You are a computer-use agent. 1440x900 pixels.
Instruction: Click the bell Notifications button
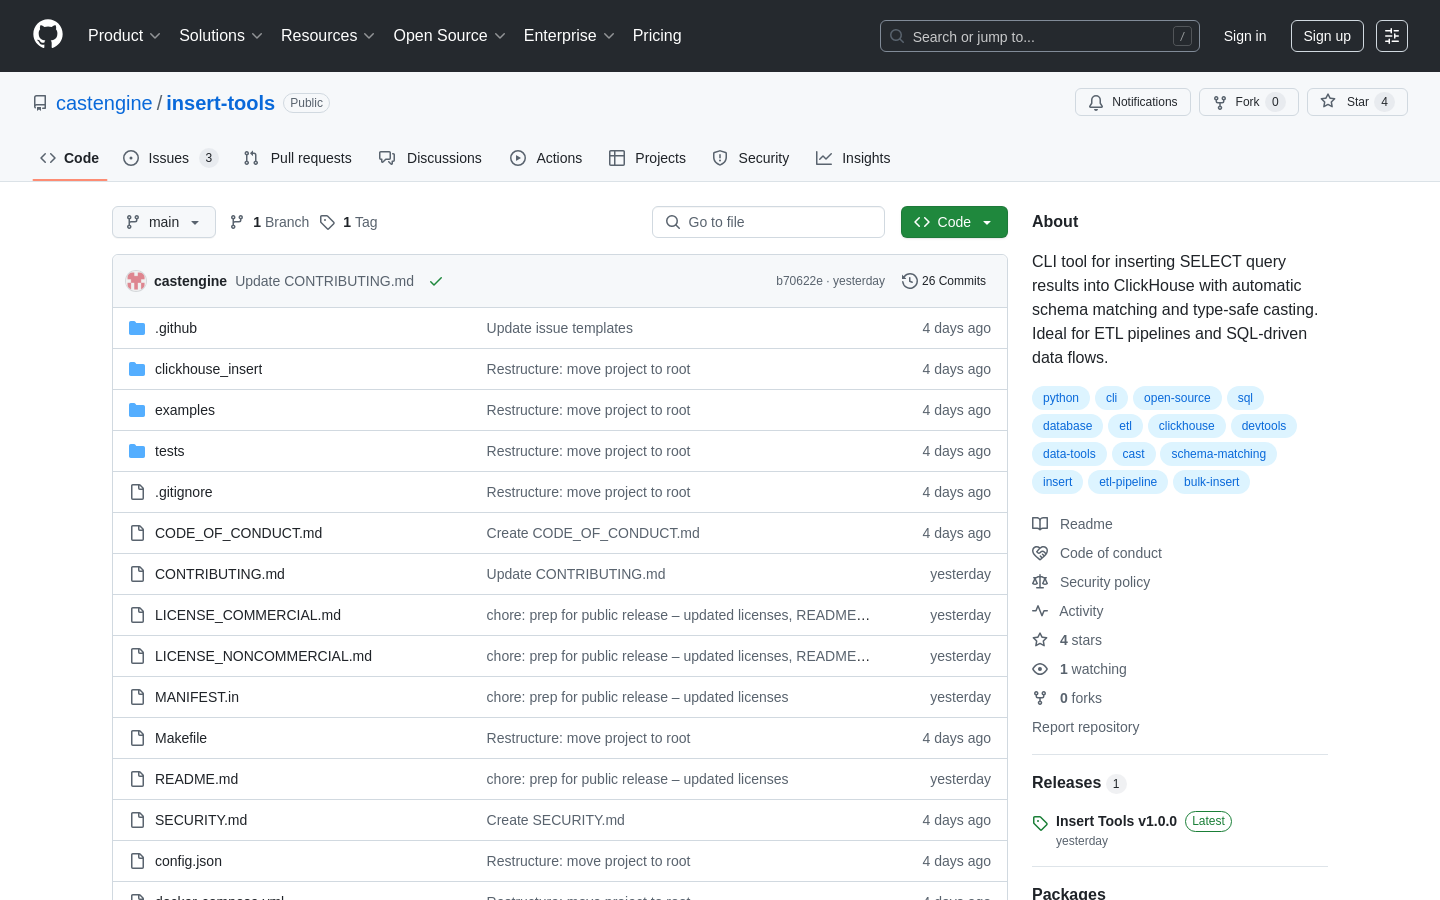point(1132,102)
